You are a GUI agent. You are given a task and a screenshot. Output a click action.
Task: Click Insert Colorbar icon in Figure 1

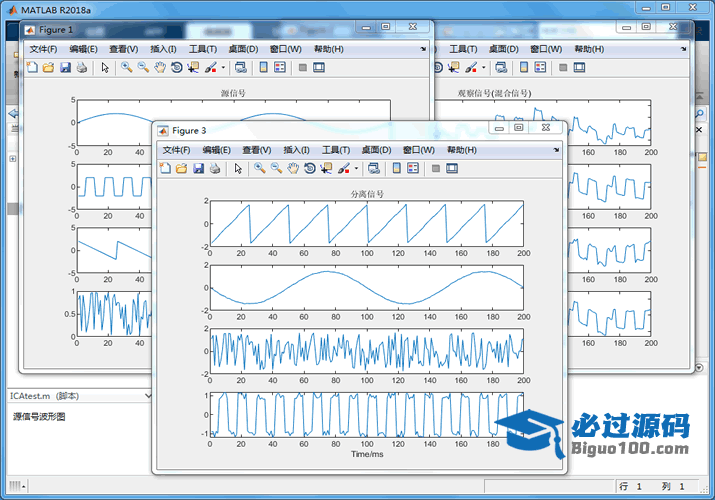(x=264, y=67)
